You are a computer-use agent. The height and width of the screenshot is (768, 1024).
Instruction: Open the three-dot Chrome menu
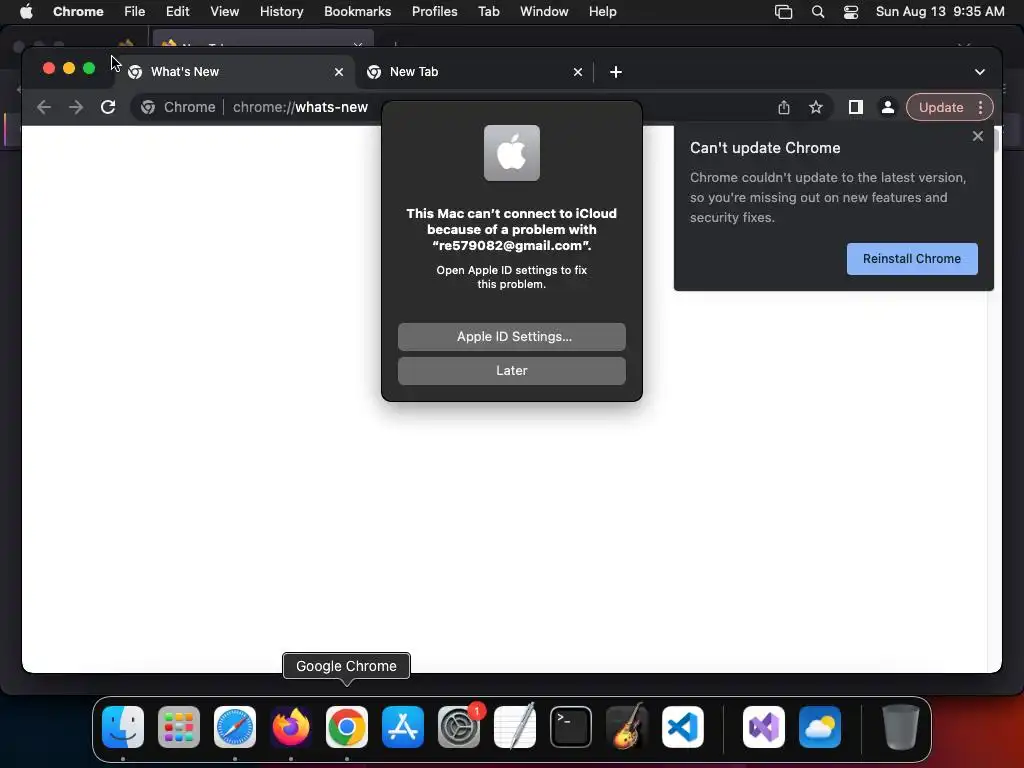click(981, 107)
